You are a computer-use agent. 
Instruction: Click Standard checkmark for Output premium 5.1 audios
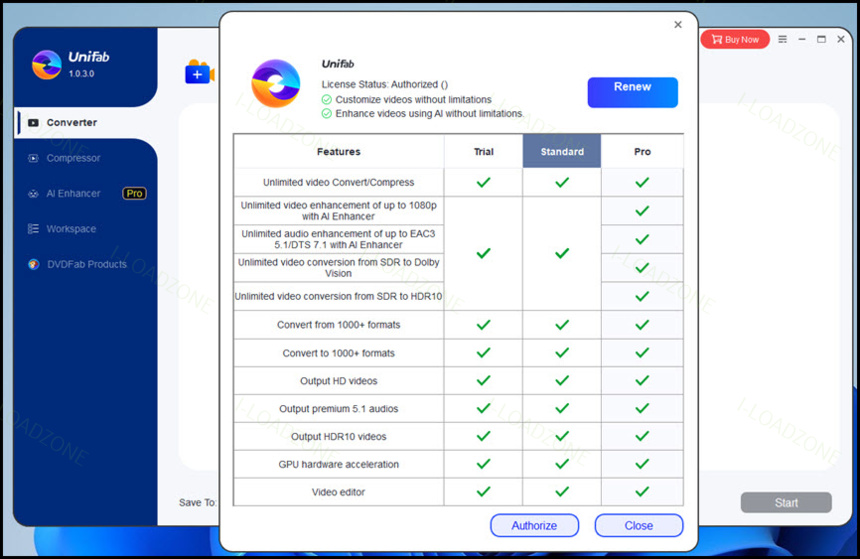point(562,408)
